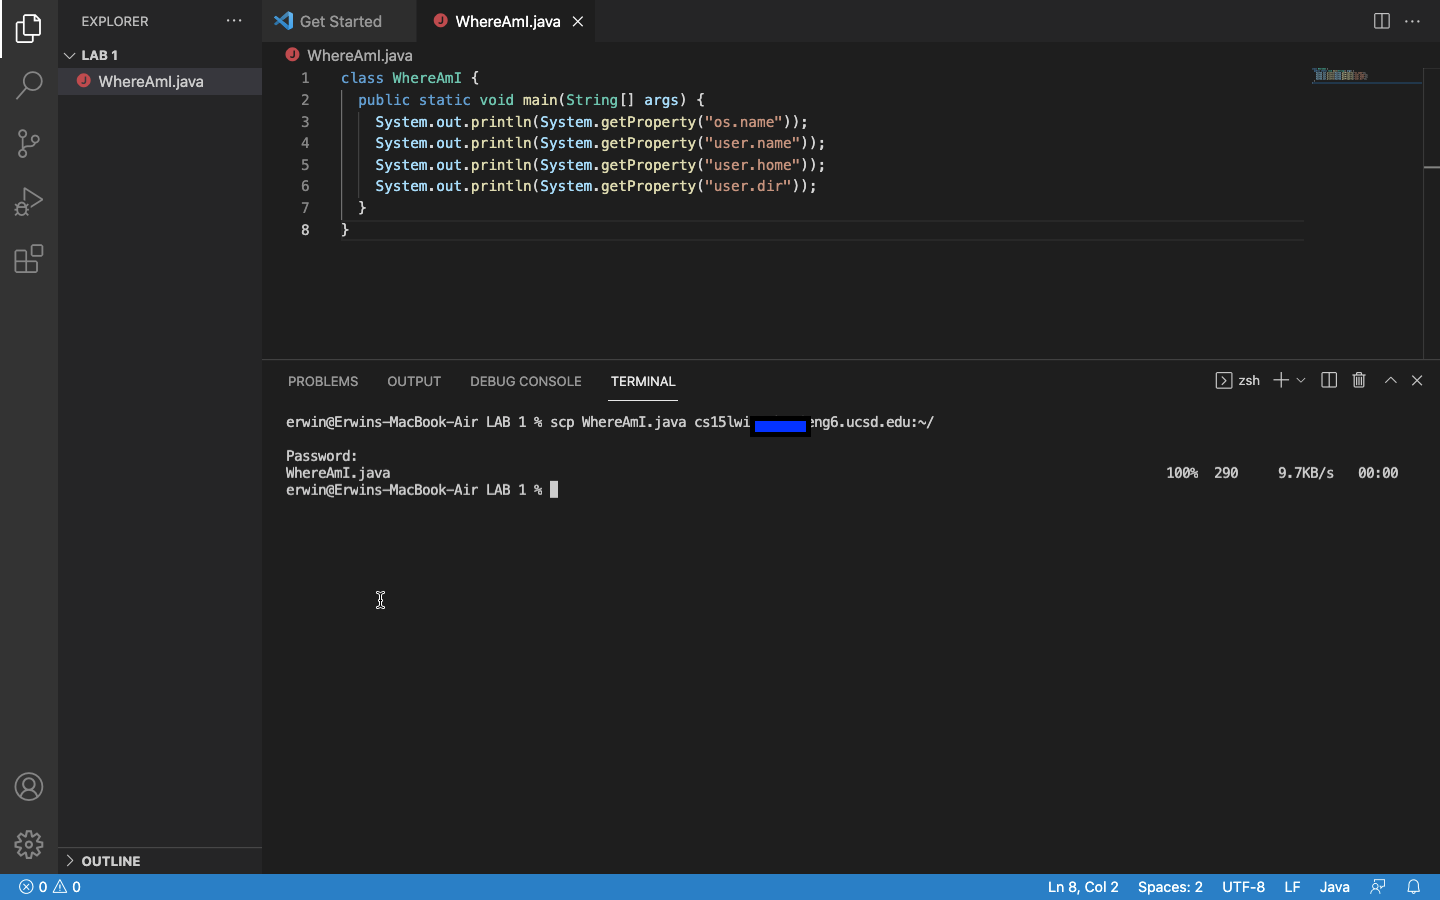Switch to the Get Started tab
1440x900 pixels.
[x=340, y=21]
